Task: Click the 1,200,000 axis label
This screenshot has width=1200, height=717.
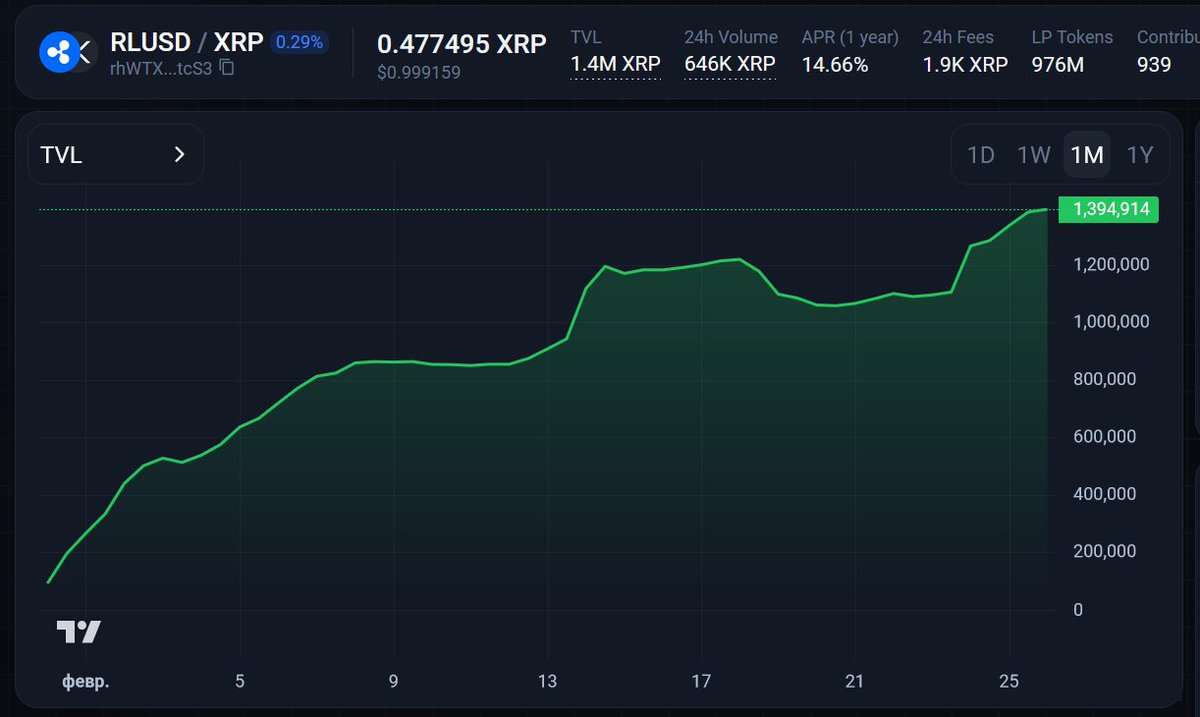Action: point(1111,264)
